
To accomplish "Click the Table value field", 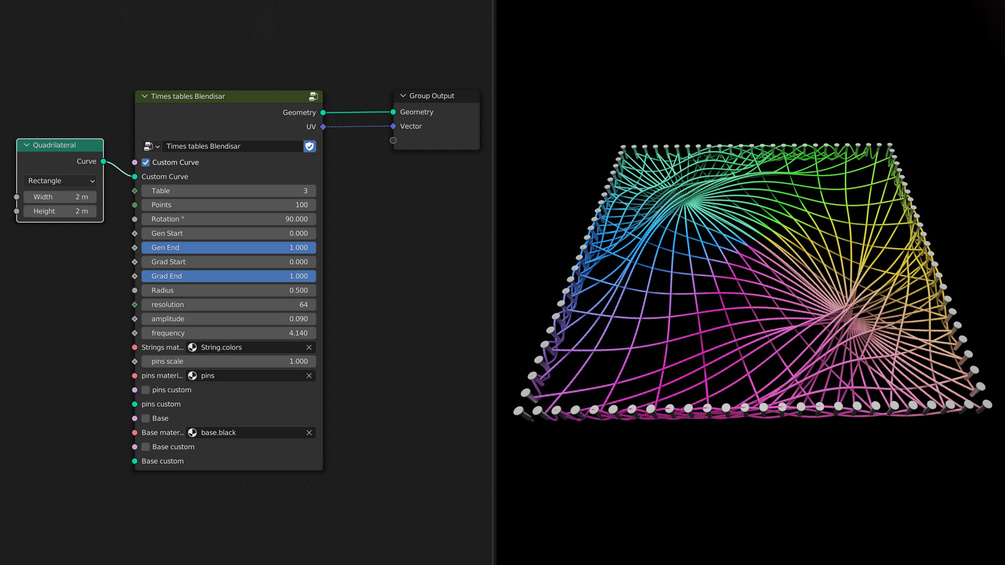I will coord(228,191).
